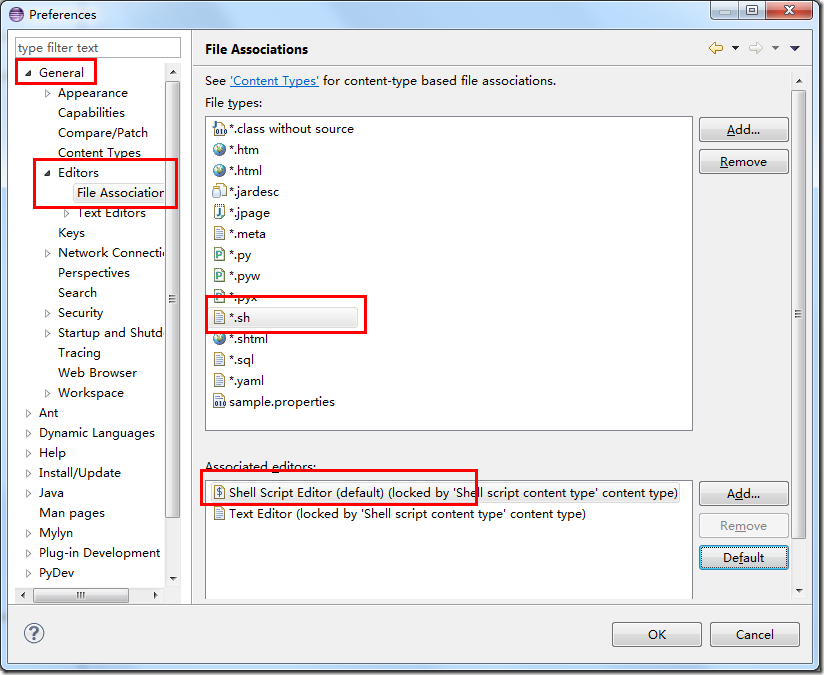Screen dimensions: 824x675
Task: Click the forward navigation arrow icon
Action: click(x=756, y=48)
